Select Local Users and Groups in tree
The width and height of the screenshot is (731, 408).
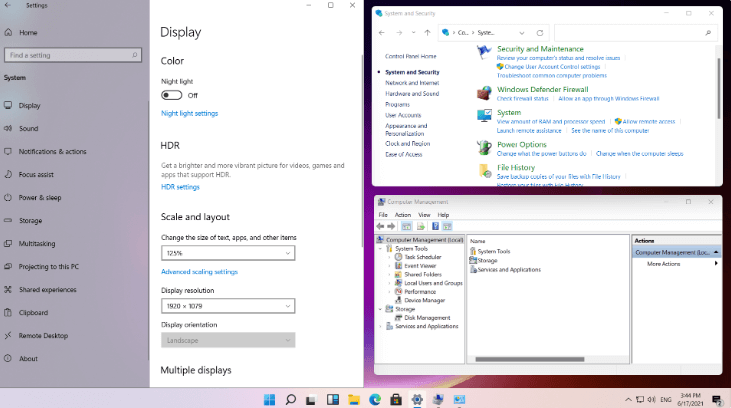(x=433, y=283)
